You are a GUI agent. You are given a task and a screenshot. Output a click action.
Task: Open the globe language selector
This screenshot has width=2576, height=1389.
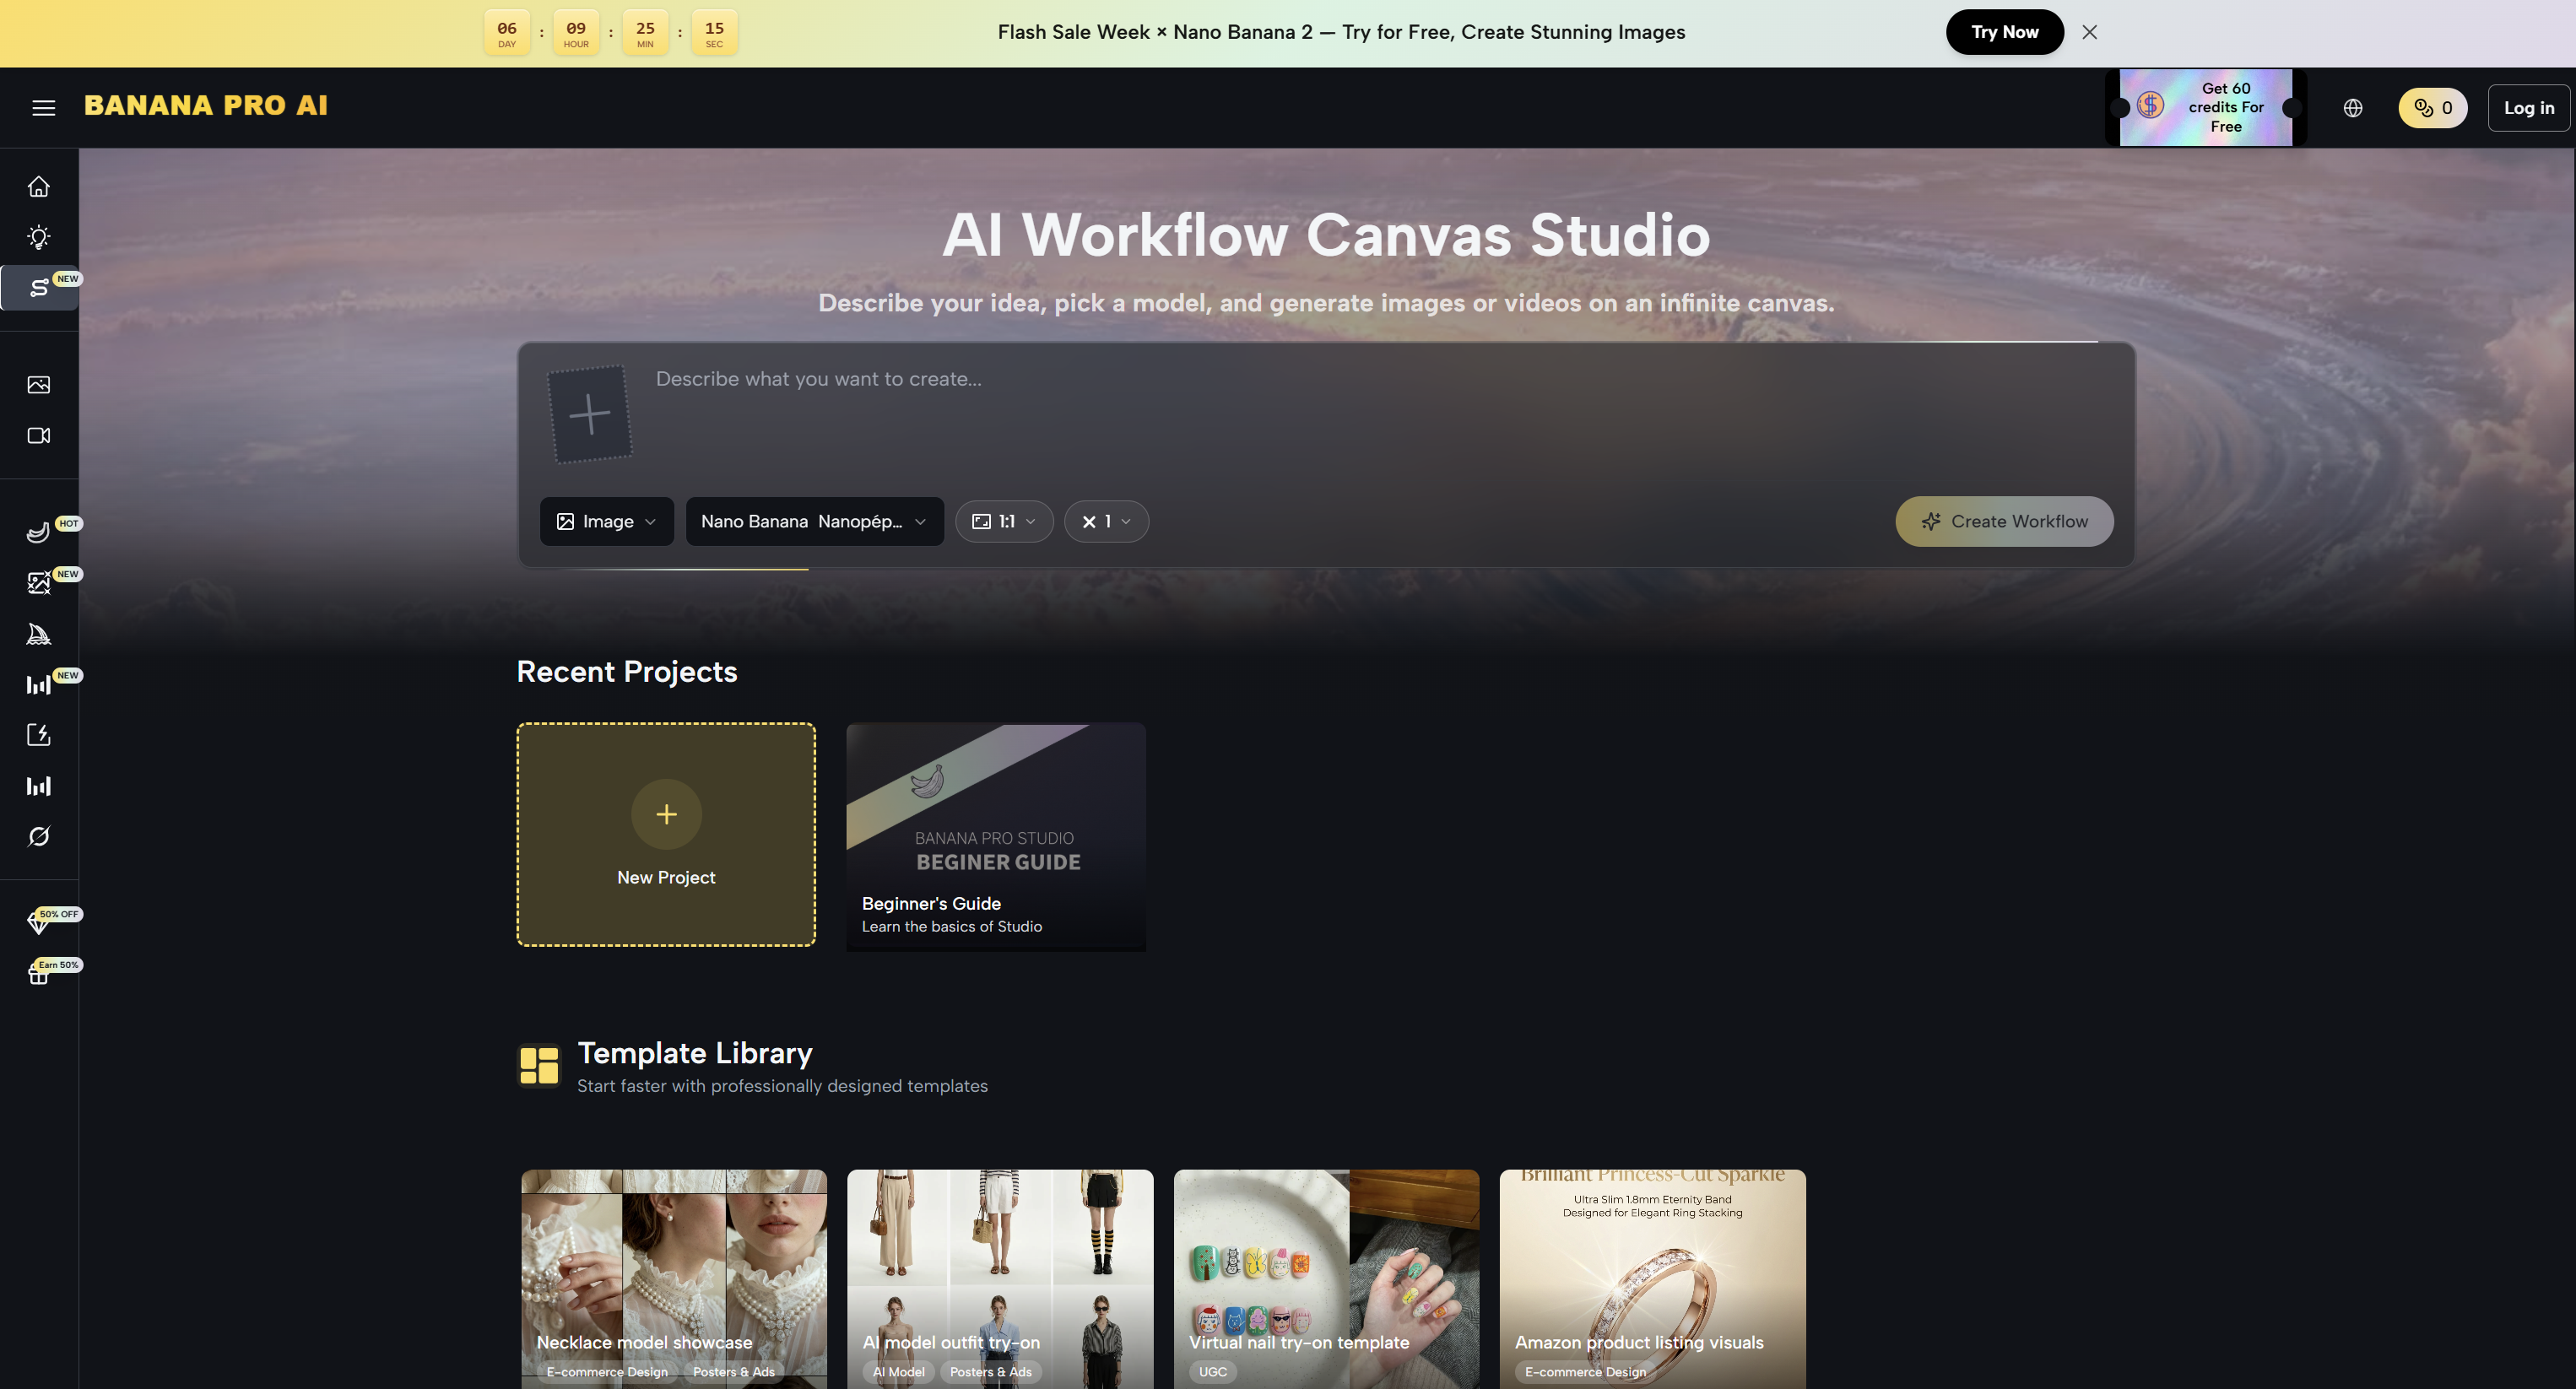[2352, 108]
